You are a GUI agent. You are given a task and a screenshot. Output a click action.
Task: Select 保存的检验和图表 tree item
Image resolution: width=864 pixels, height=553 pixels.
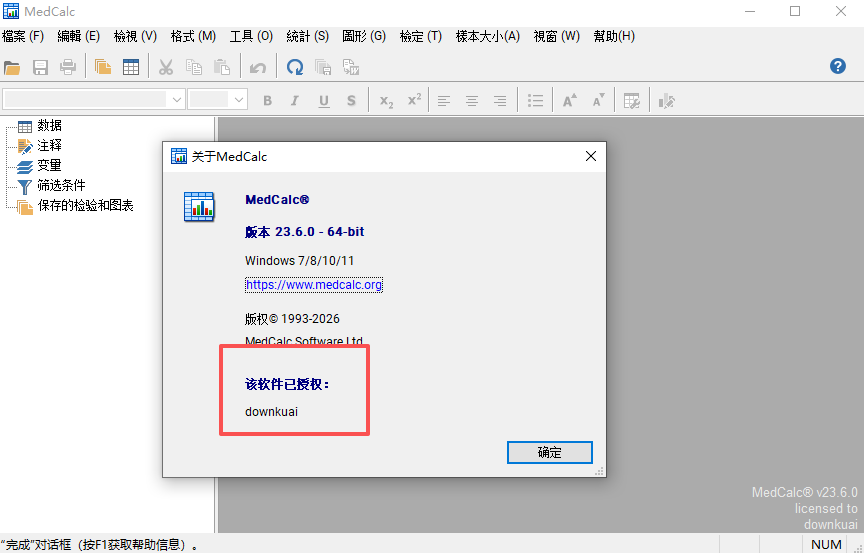(85, 205)
